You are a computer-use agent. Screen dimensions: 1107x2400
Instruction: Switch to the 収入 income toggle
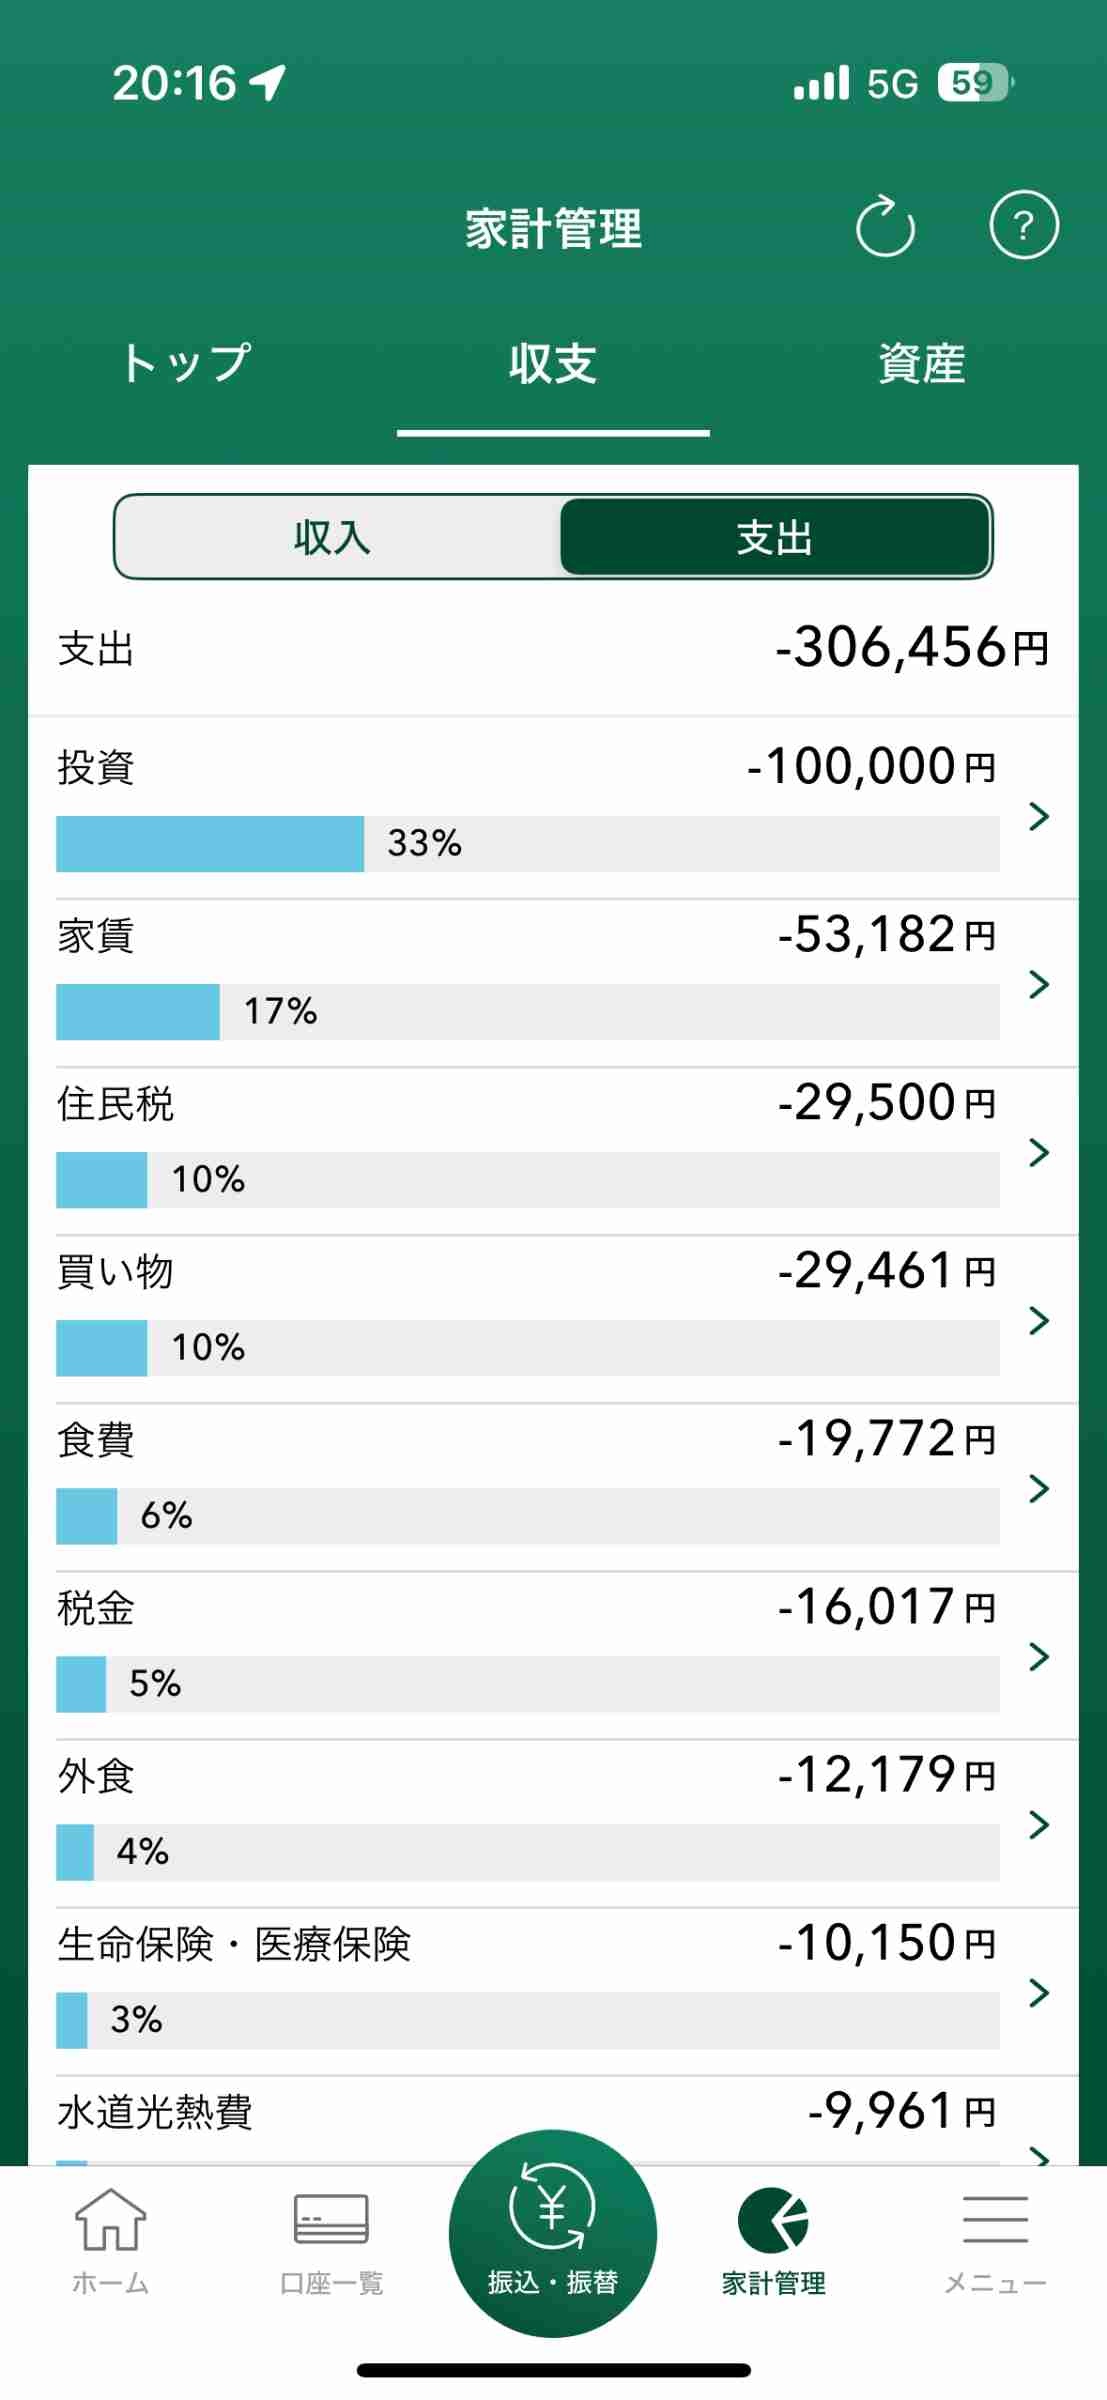point(334,537)
